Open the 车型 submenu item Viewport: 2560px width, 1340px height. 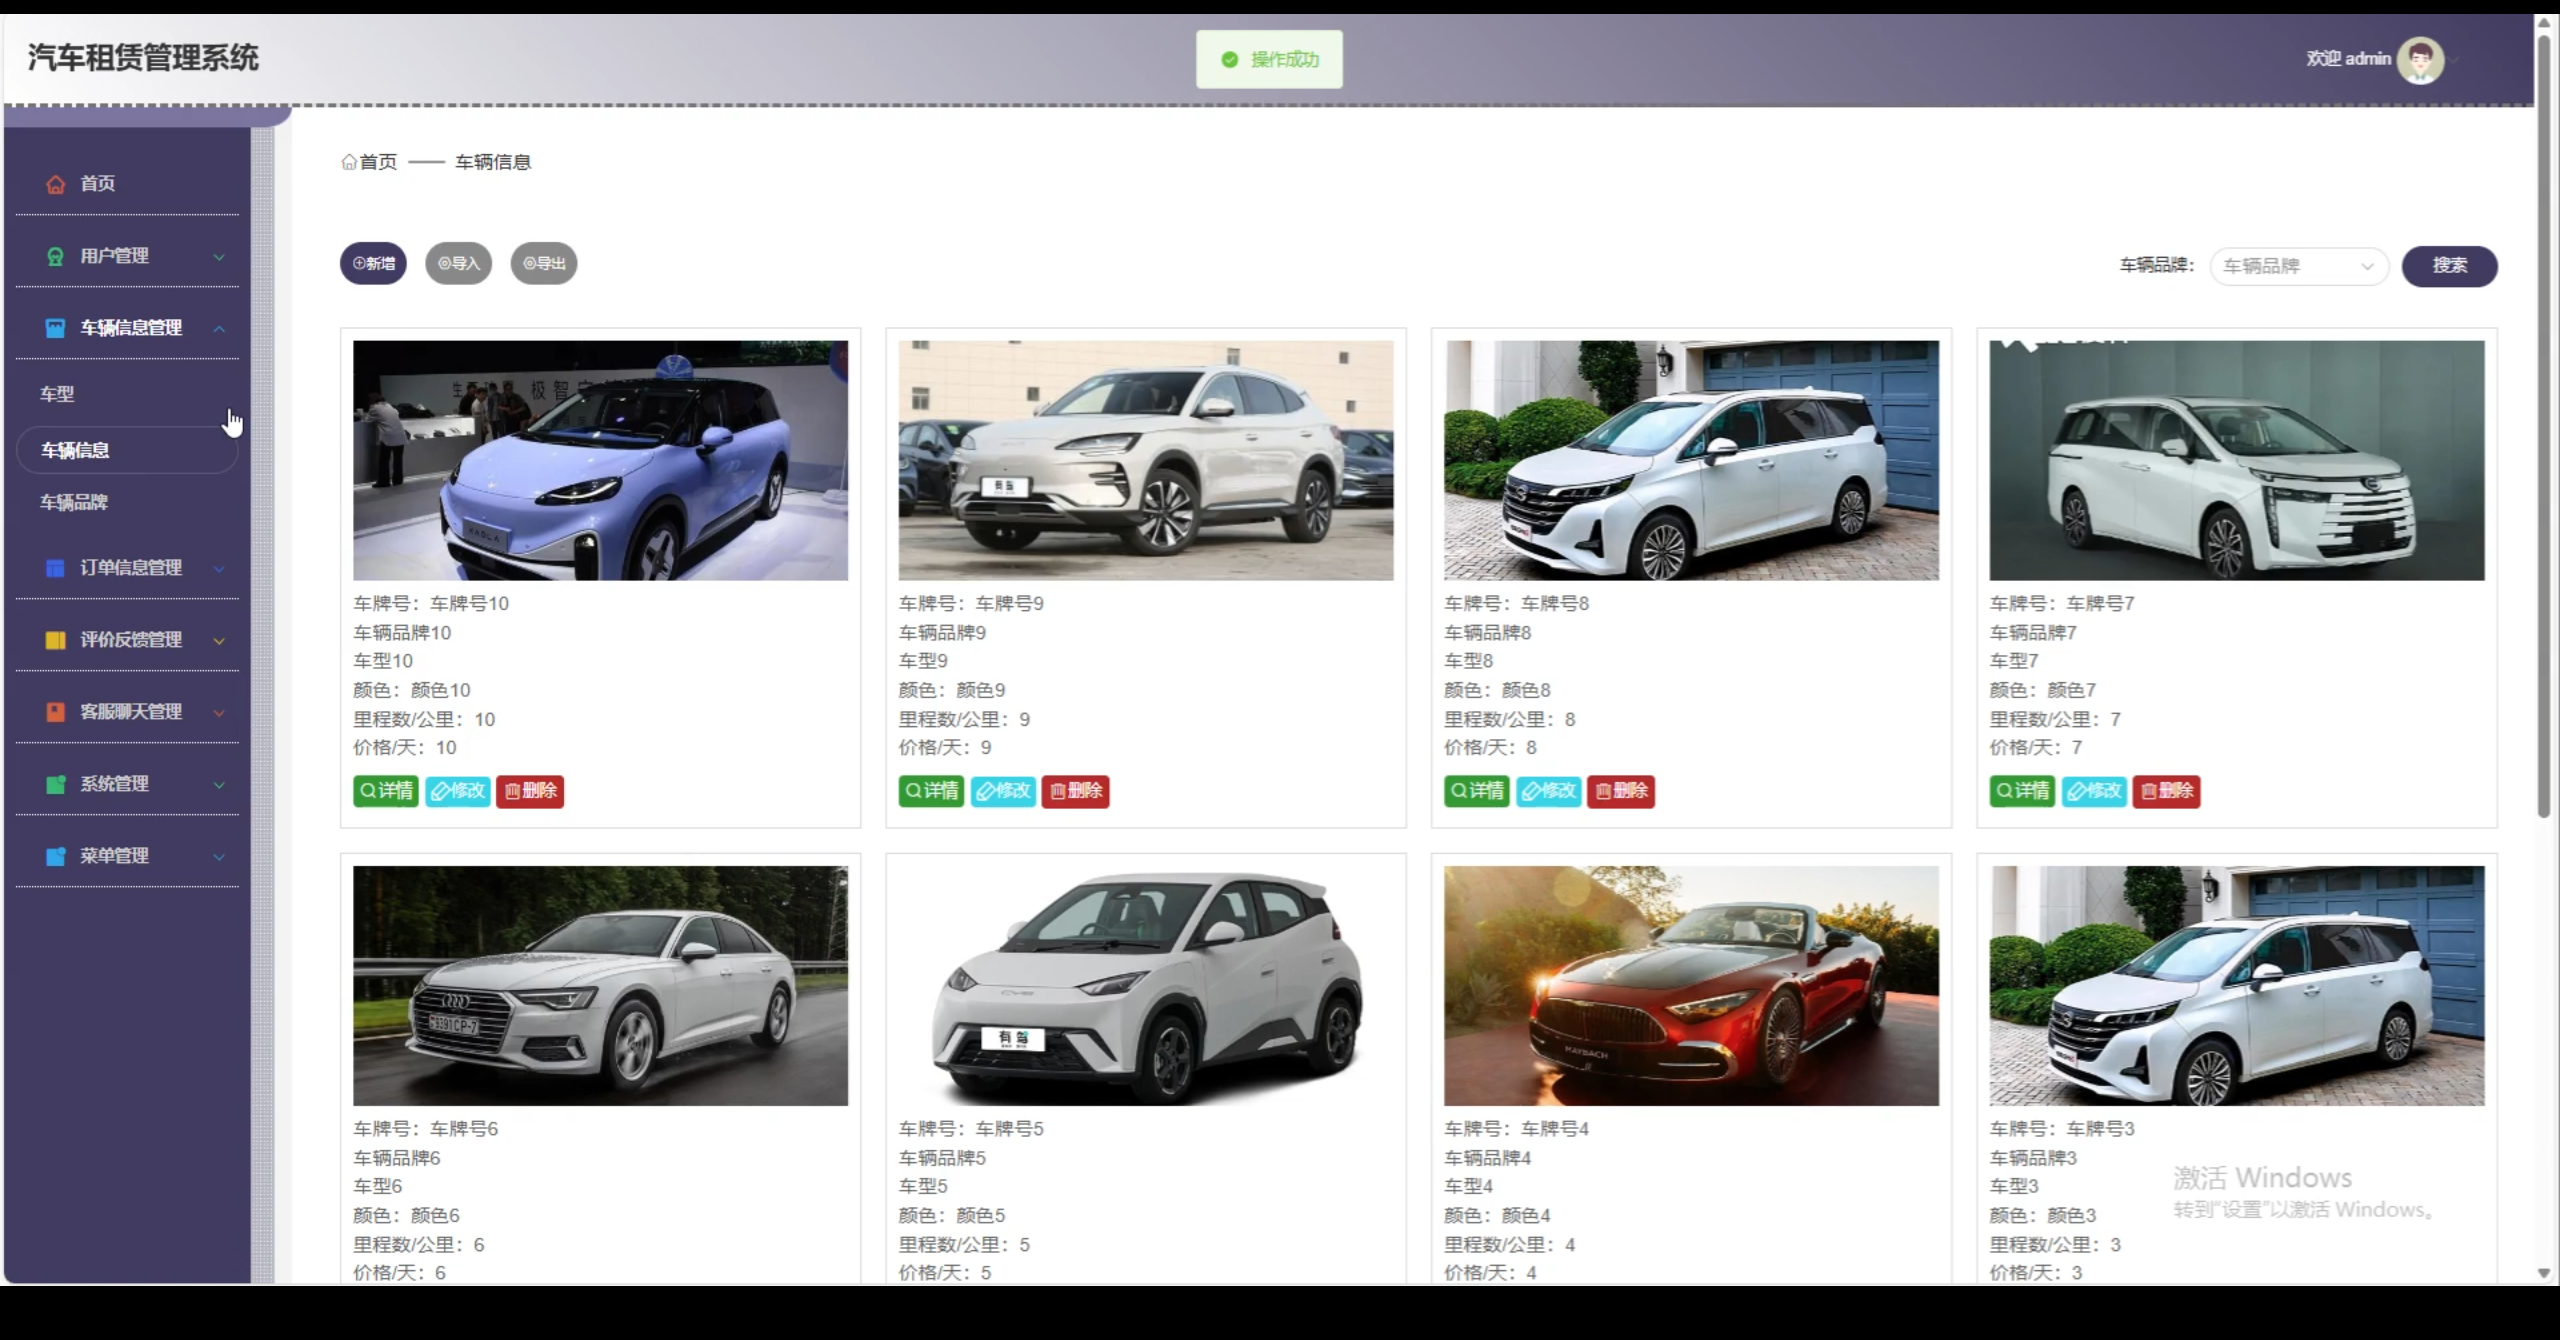[57, 394]
